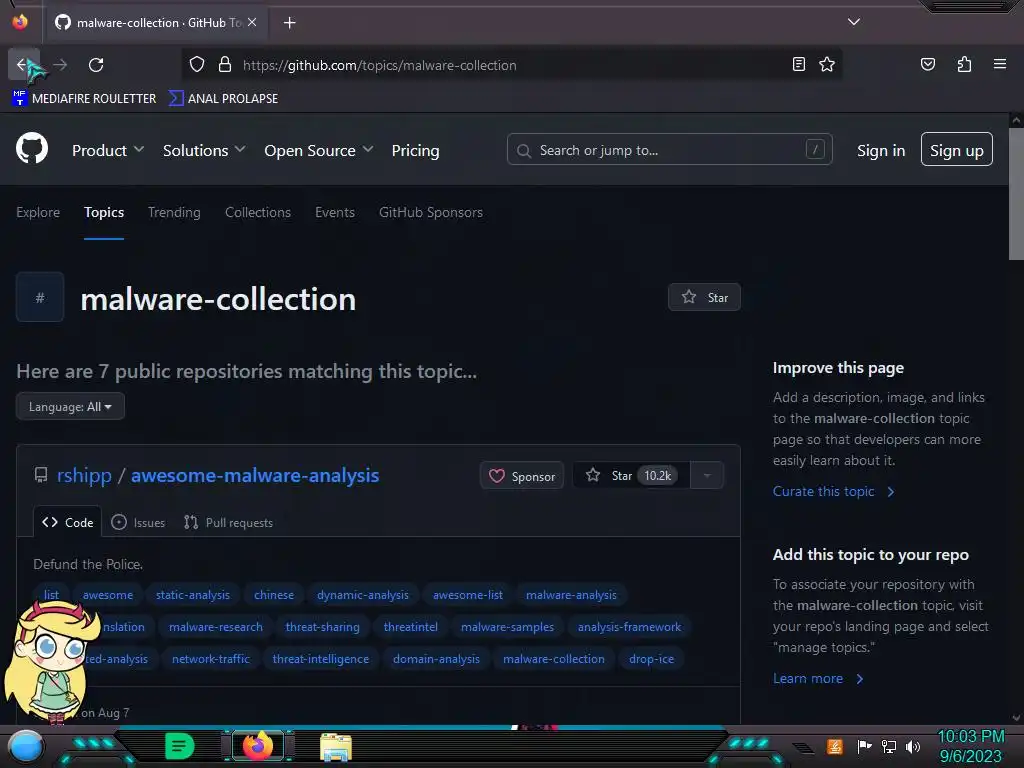Expand the Open Source menu
1024x768 pixels.
click(x=319, y=150)
